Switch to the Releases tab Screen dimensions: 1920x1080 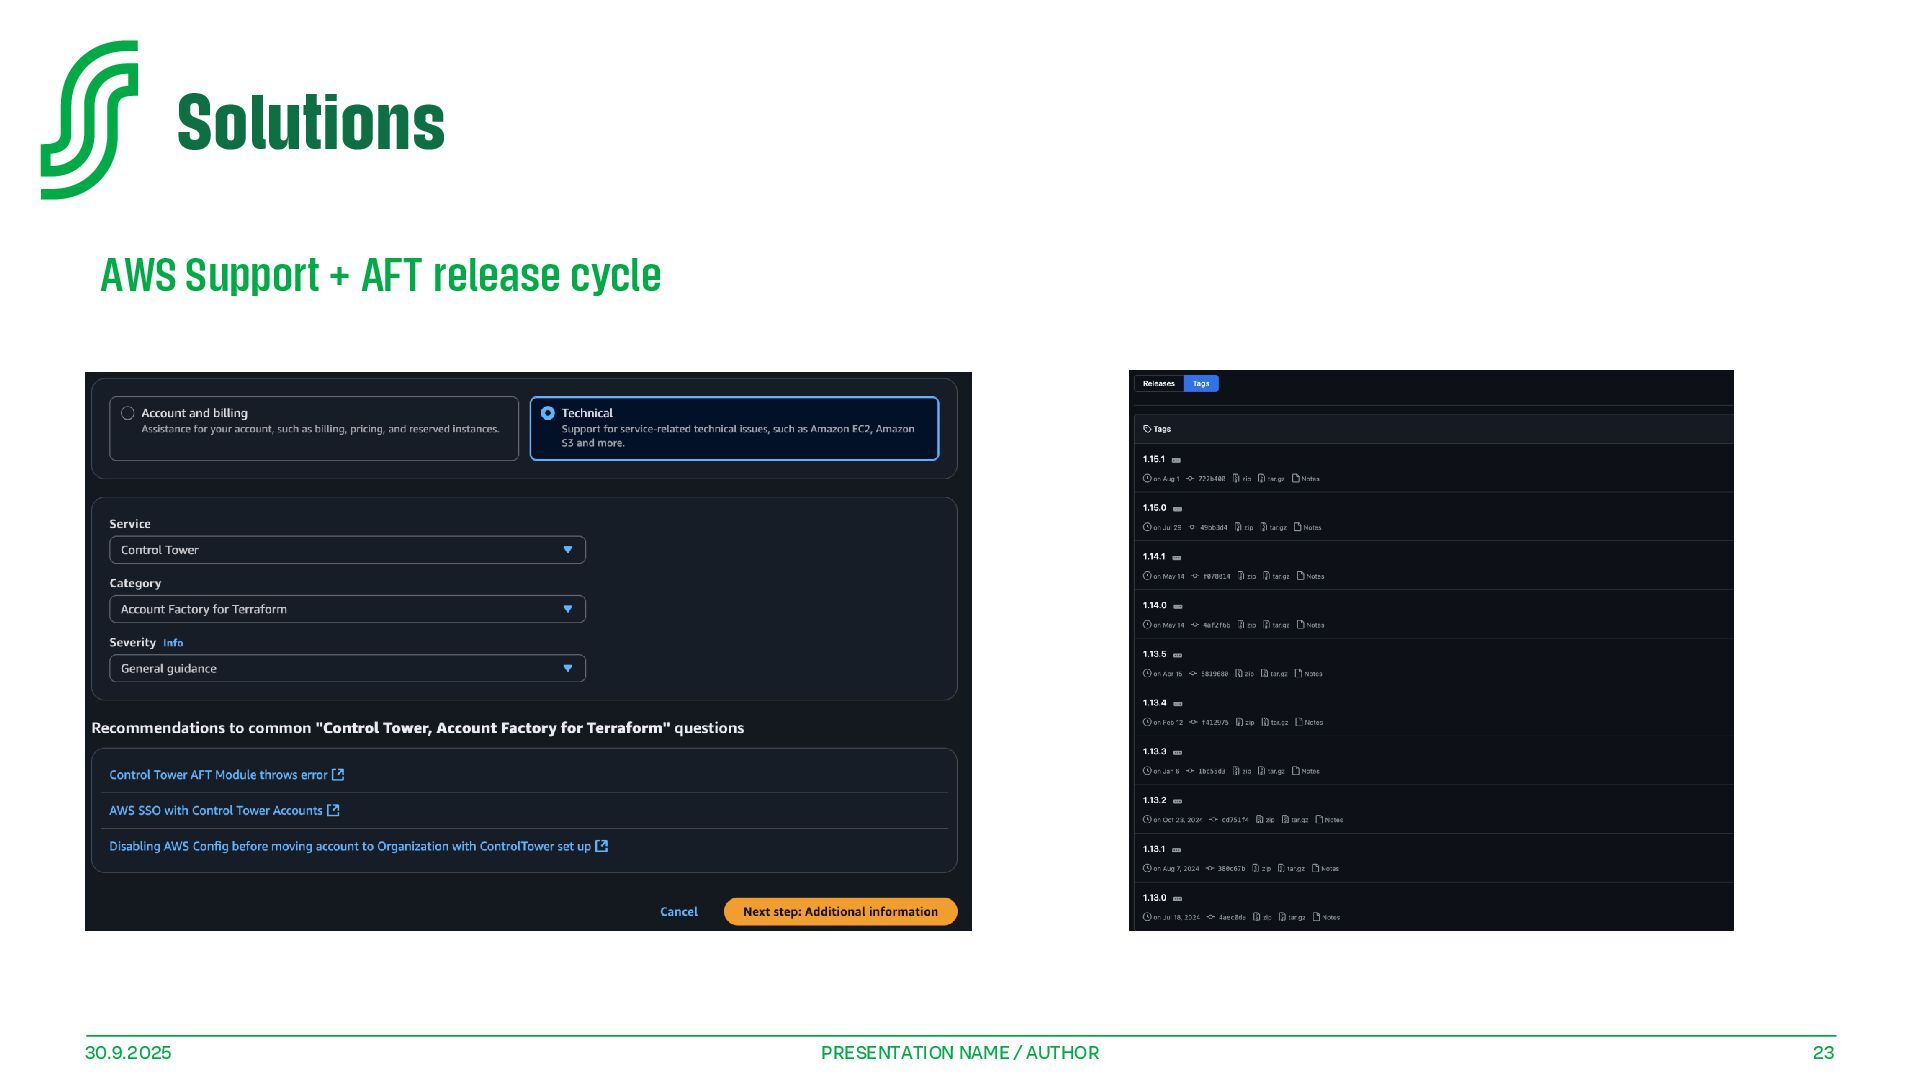point(1159,384)
